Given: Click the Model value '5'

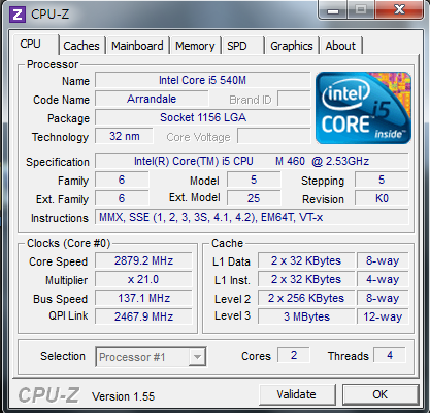Looking at the screenshot, I should click(x=254, y=180).
